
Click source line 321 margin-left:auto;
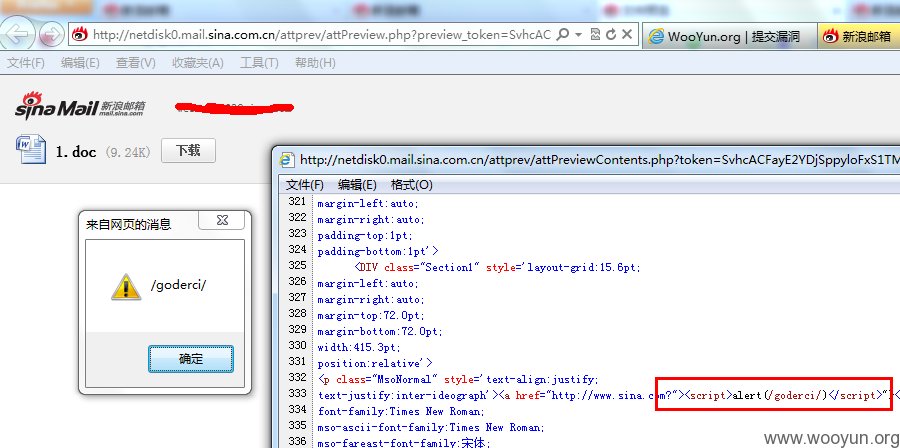(368, 203)
